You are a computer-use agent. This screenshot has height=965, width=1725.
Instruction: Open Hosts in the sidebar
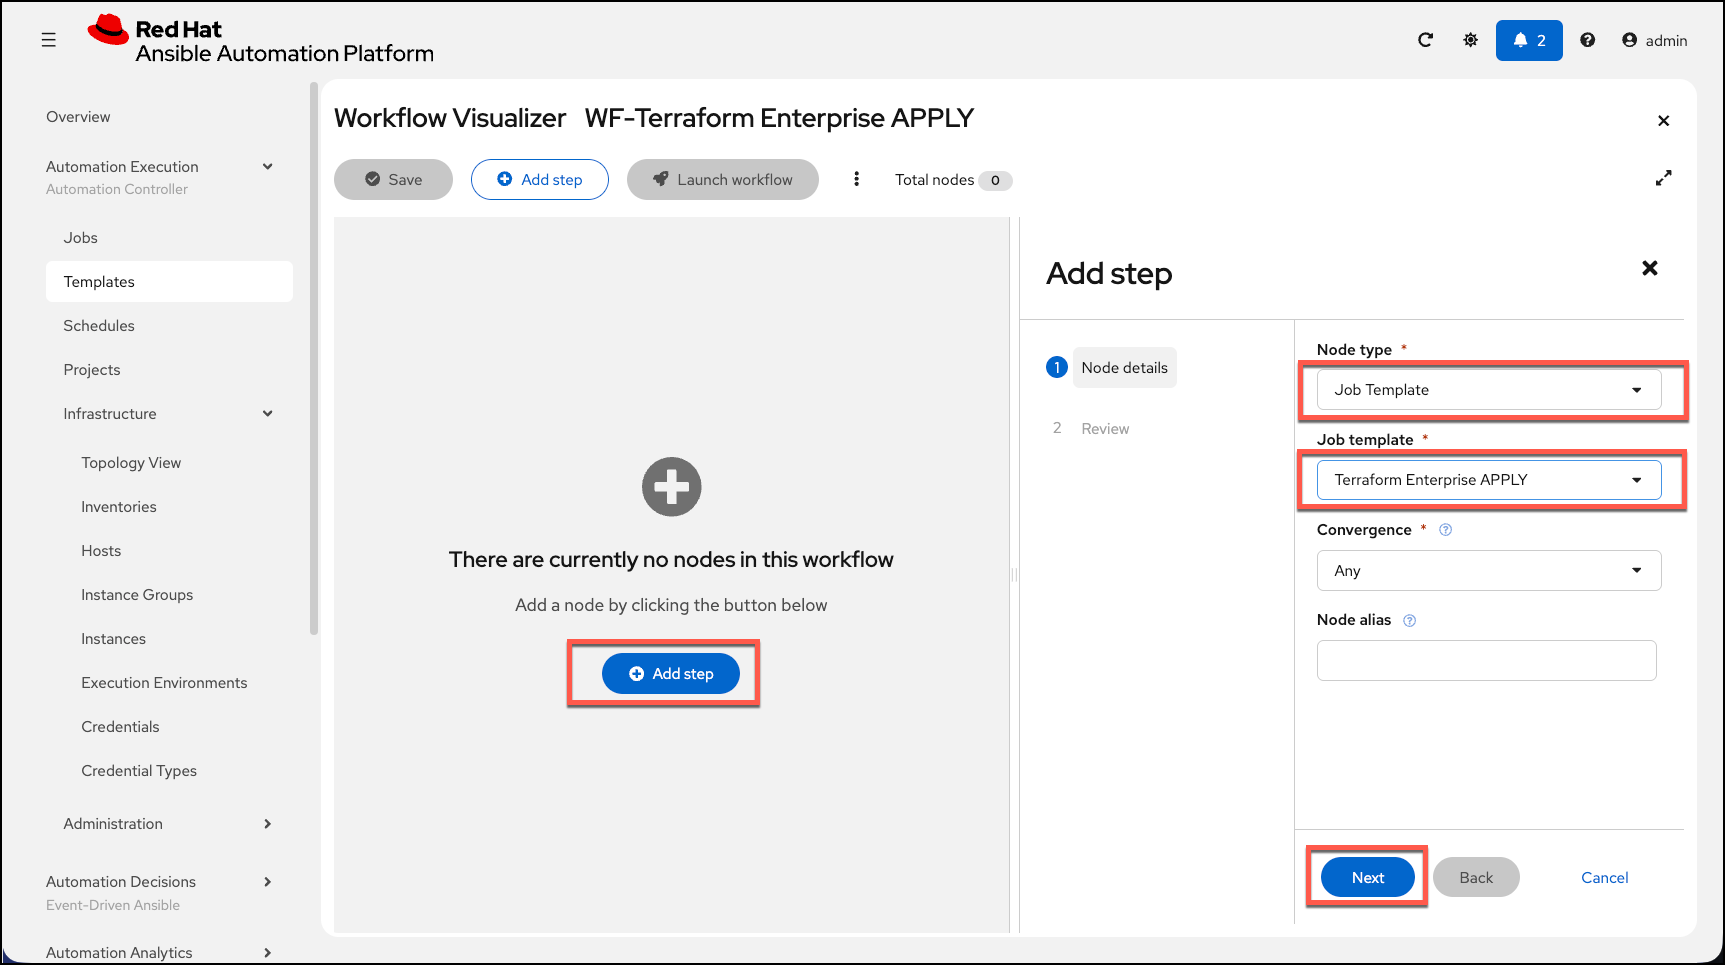(x=101, y=551)
